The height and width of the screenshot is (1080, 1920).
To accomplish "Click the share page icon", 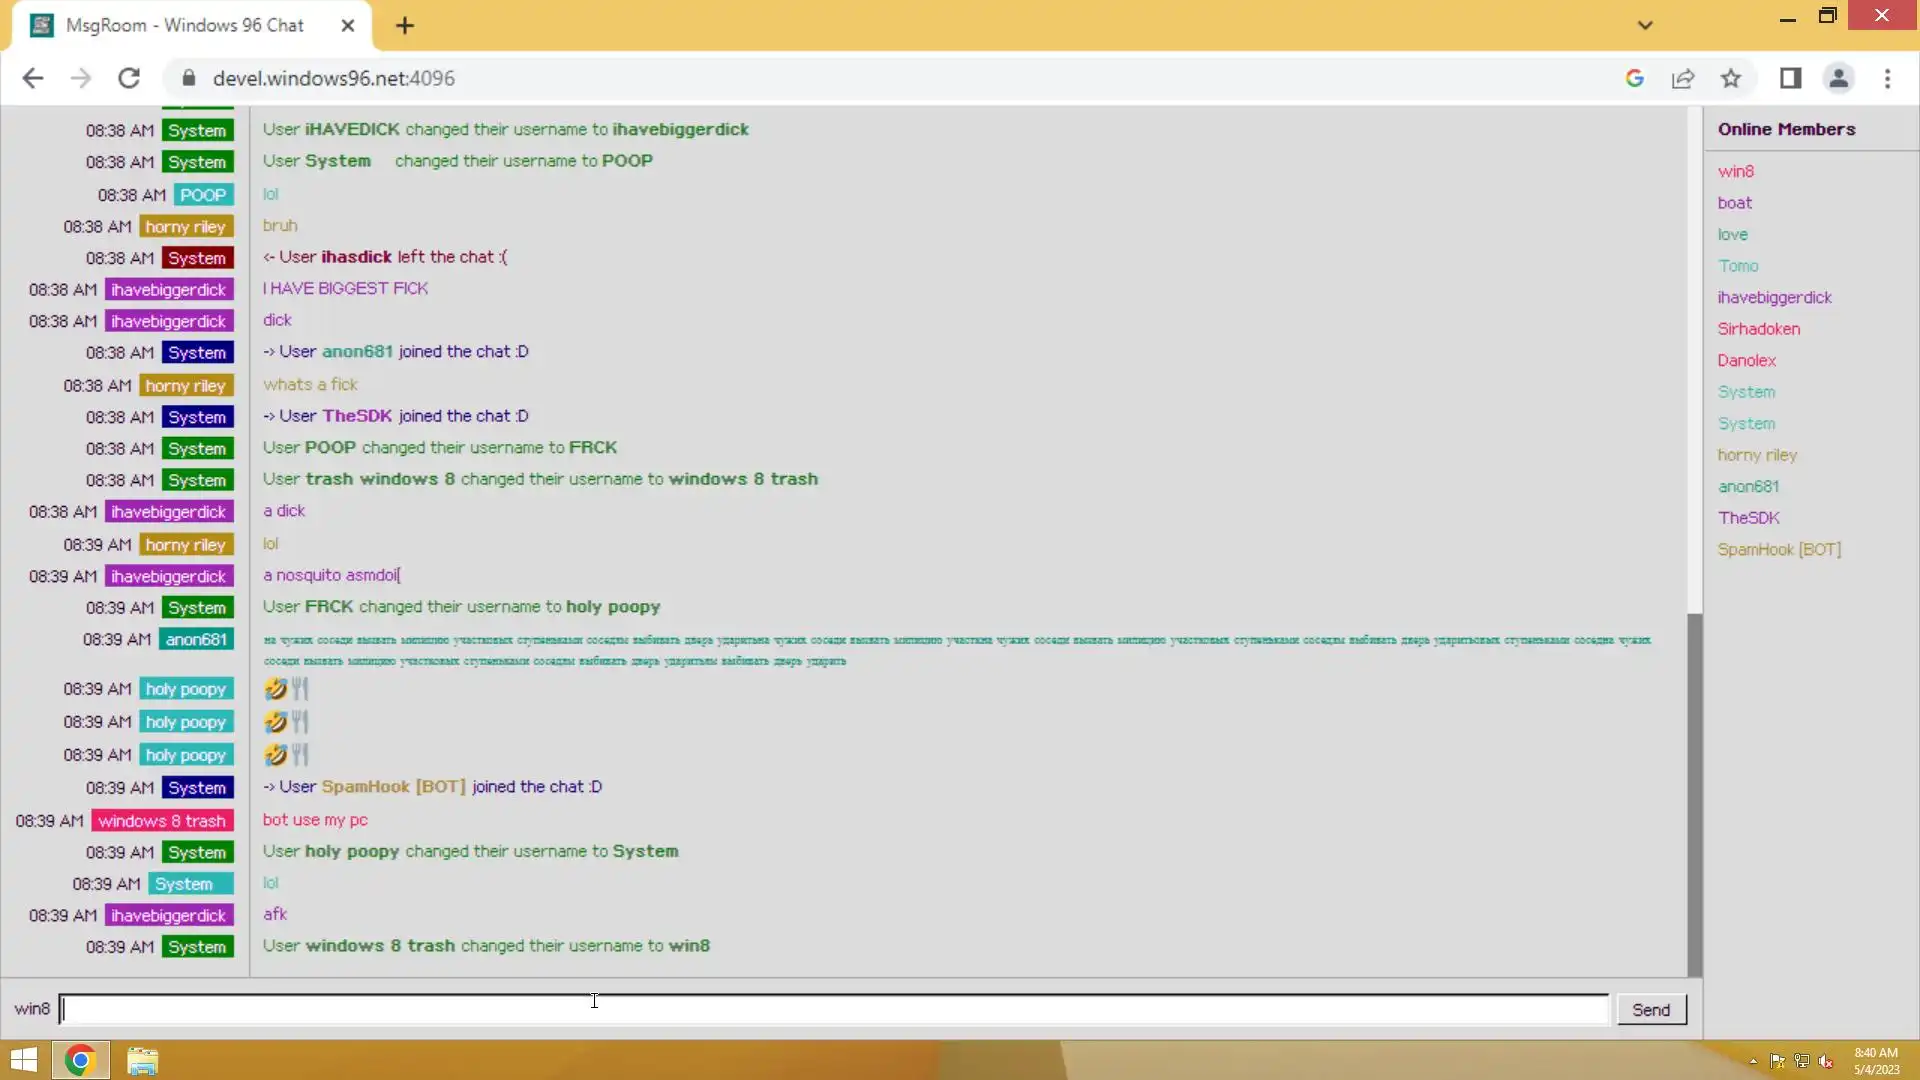I will pos(1683,78).
